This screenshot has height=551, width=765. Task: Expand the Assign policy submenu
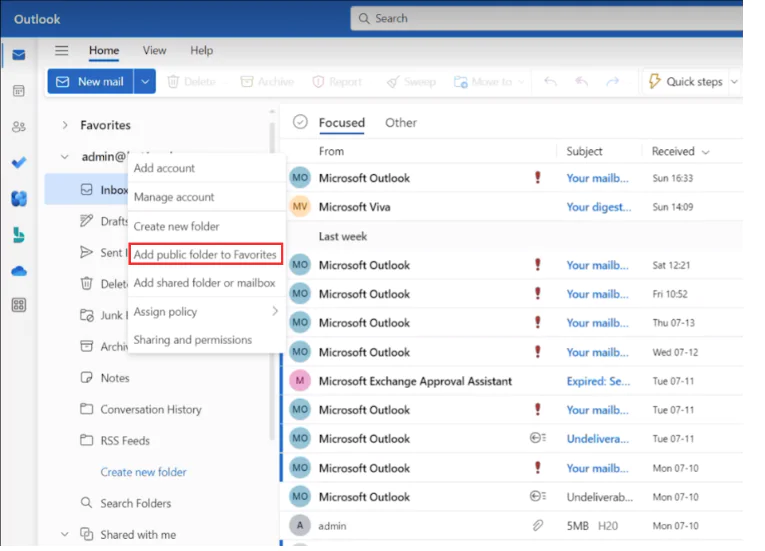(x=275, y=311)
